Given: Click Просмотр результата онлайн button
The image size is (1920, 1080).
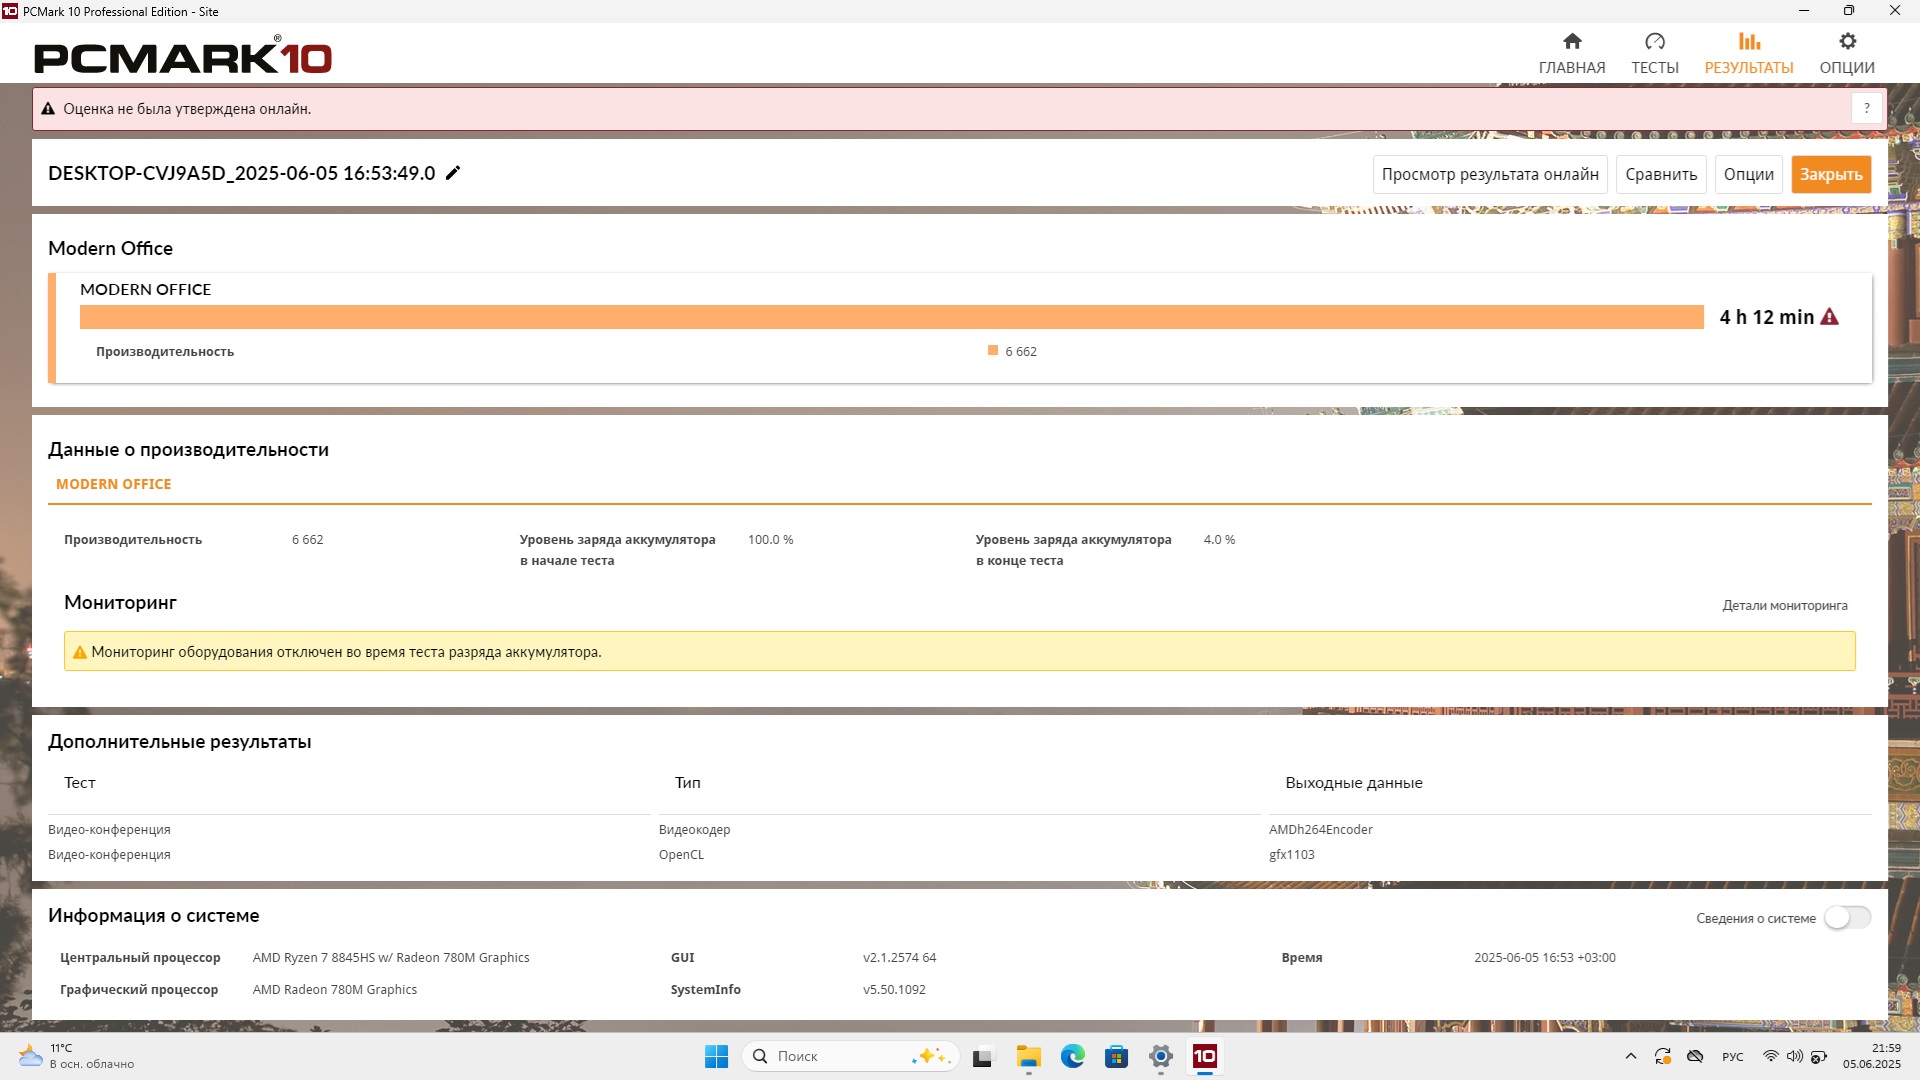Looking at the screenshot, I should coord(1489,174).
